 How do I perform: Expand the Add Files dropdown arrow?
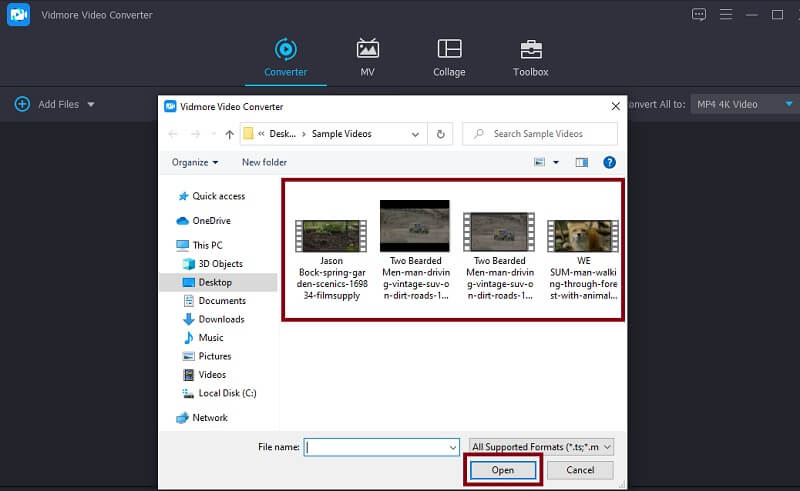click(91, 105)
